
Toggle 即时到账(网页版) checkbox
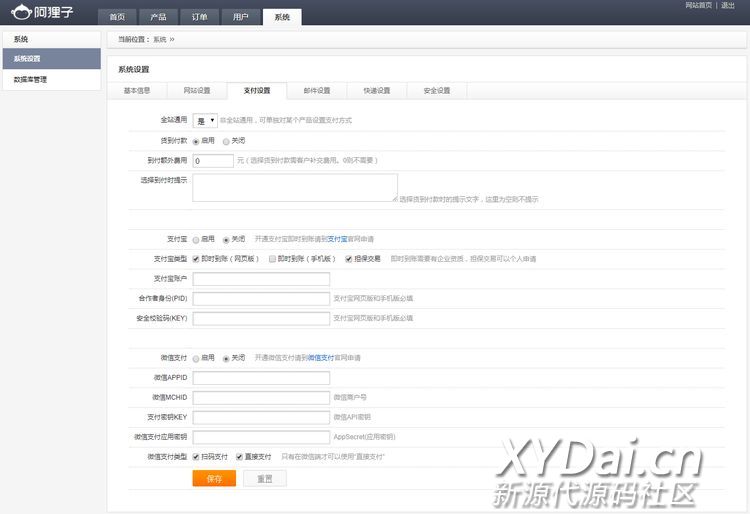point(196,259)
